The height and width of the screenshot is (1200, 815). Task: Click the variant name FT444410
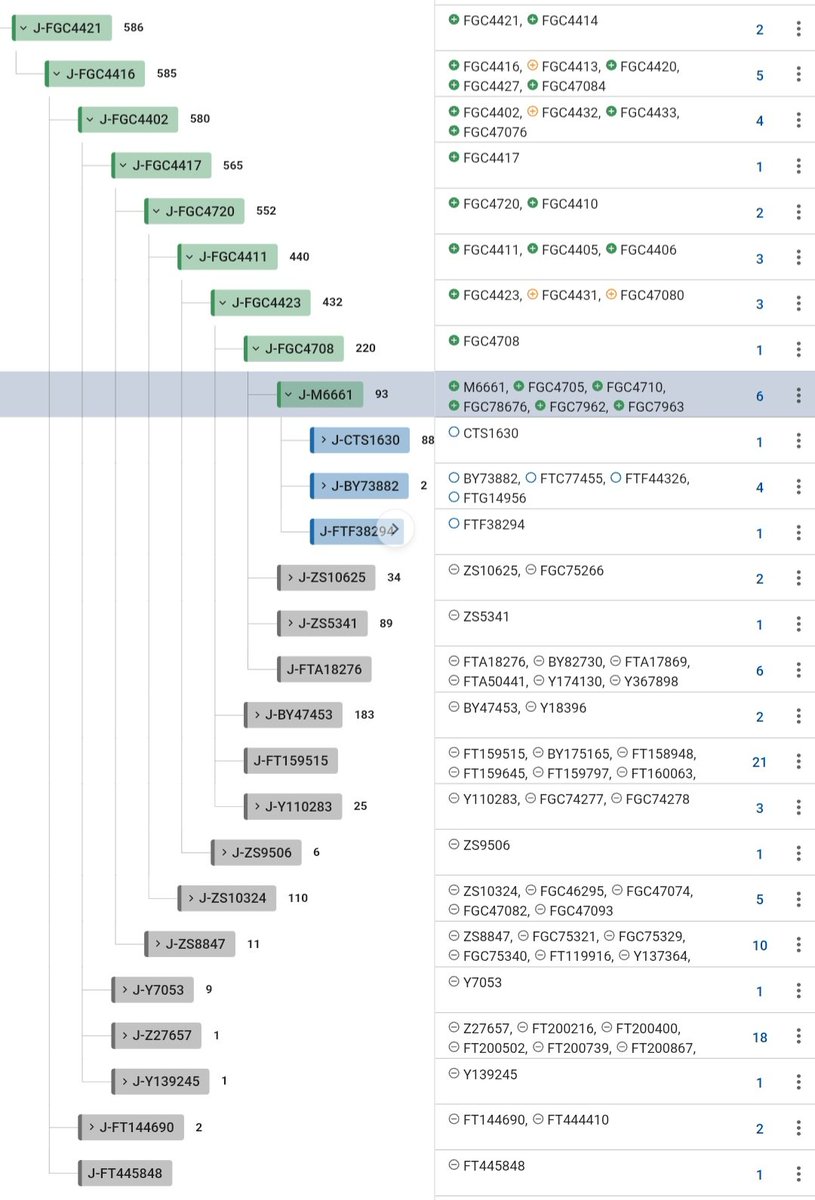[x=578, y=1120]
